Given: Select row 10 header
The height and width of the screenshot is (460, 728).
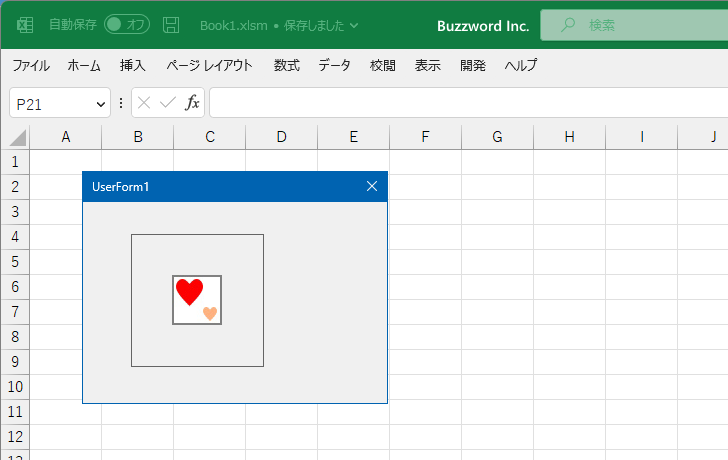Looking at the screenshot, I should coord(15,387).
